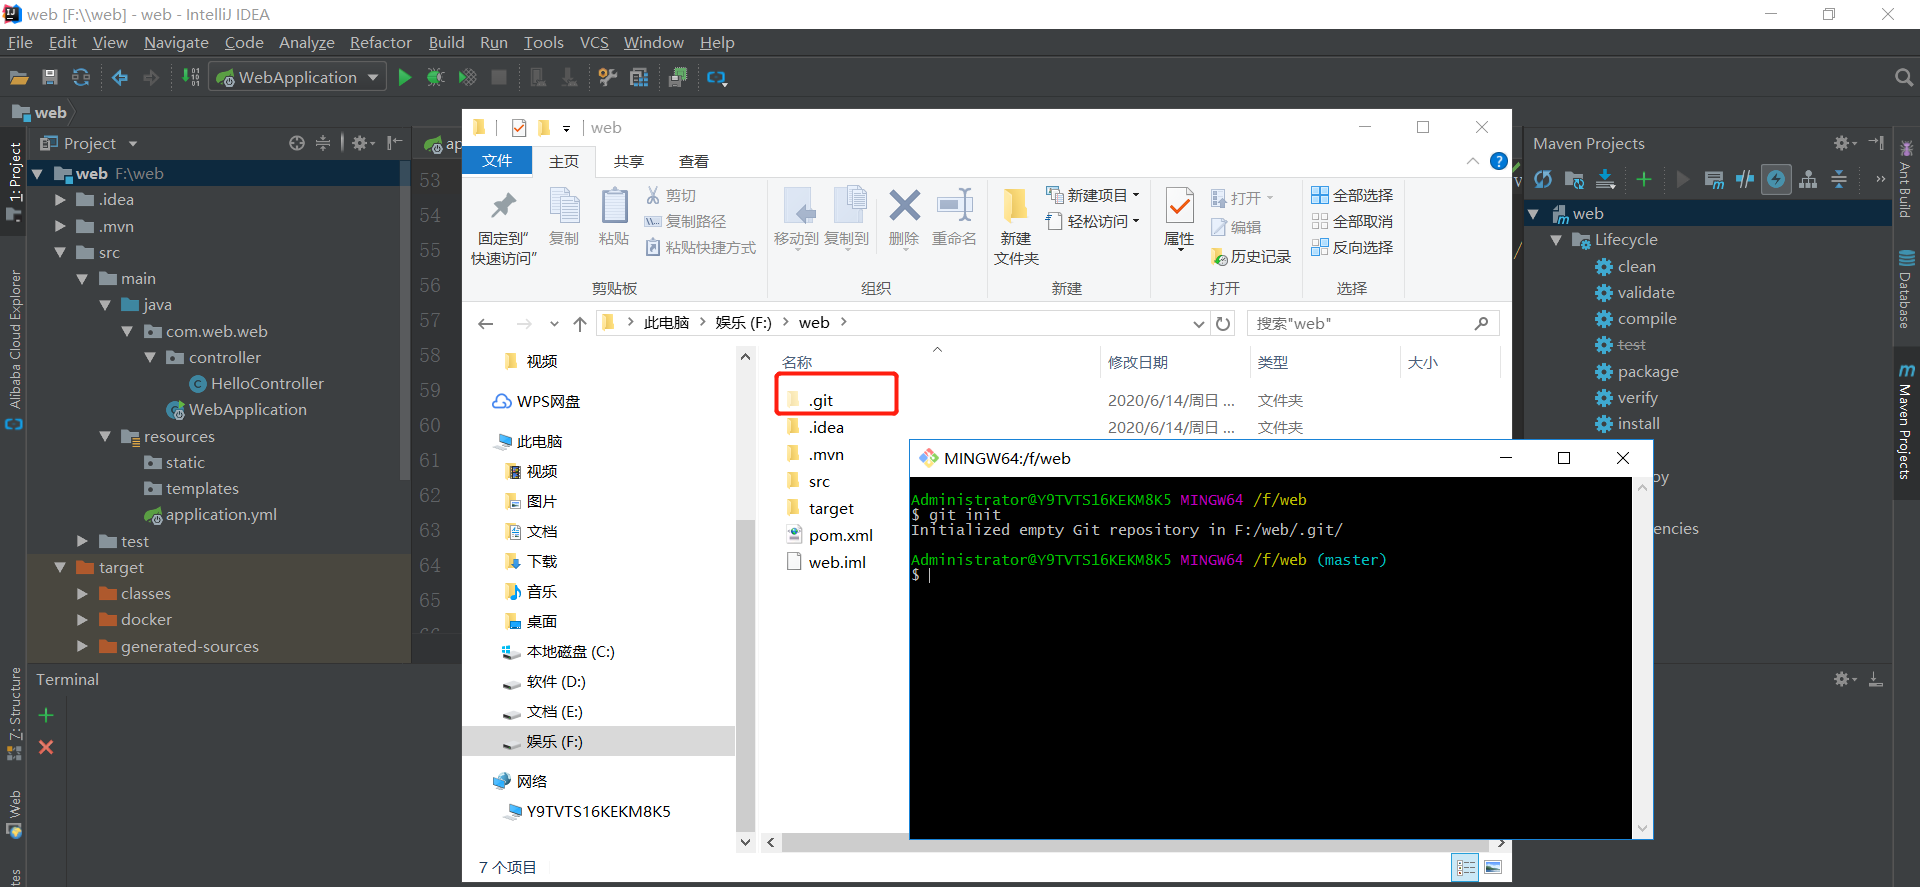1920x887 pixels.
Task: Add new Terminal session with green plus
Action: (46, 715)
